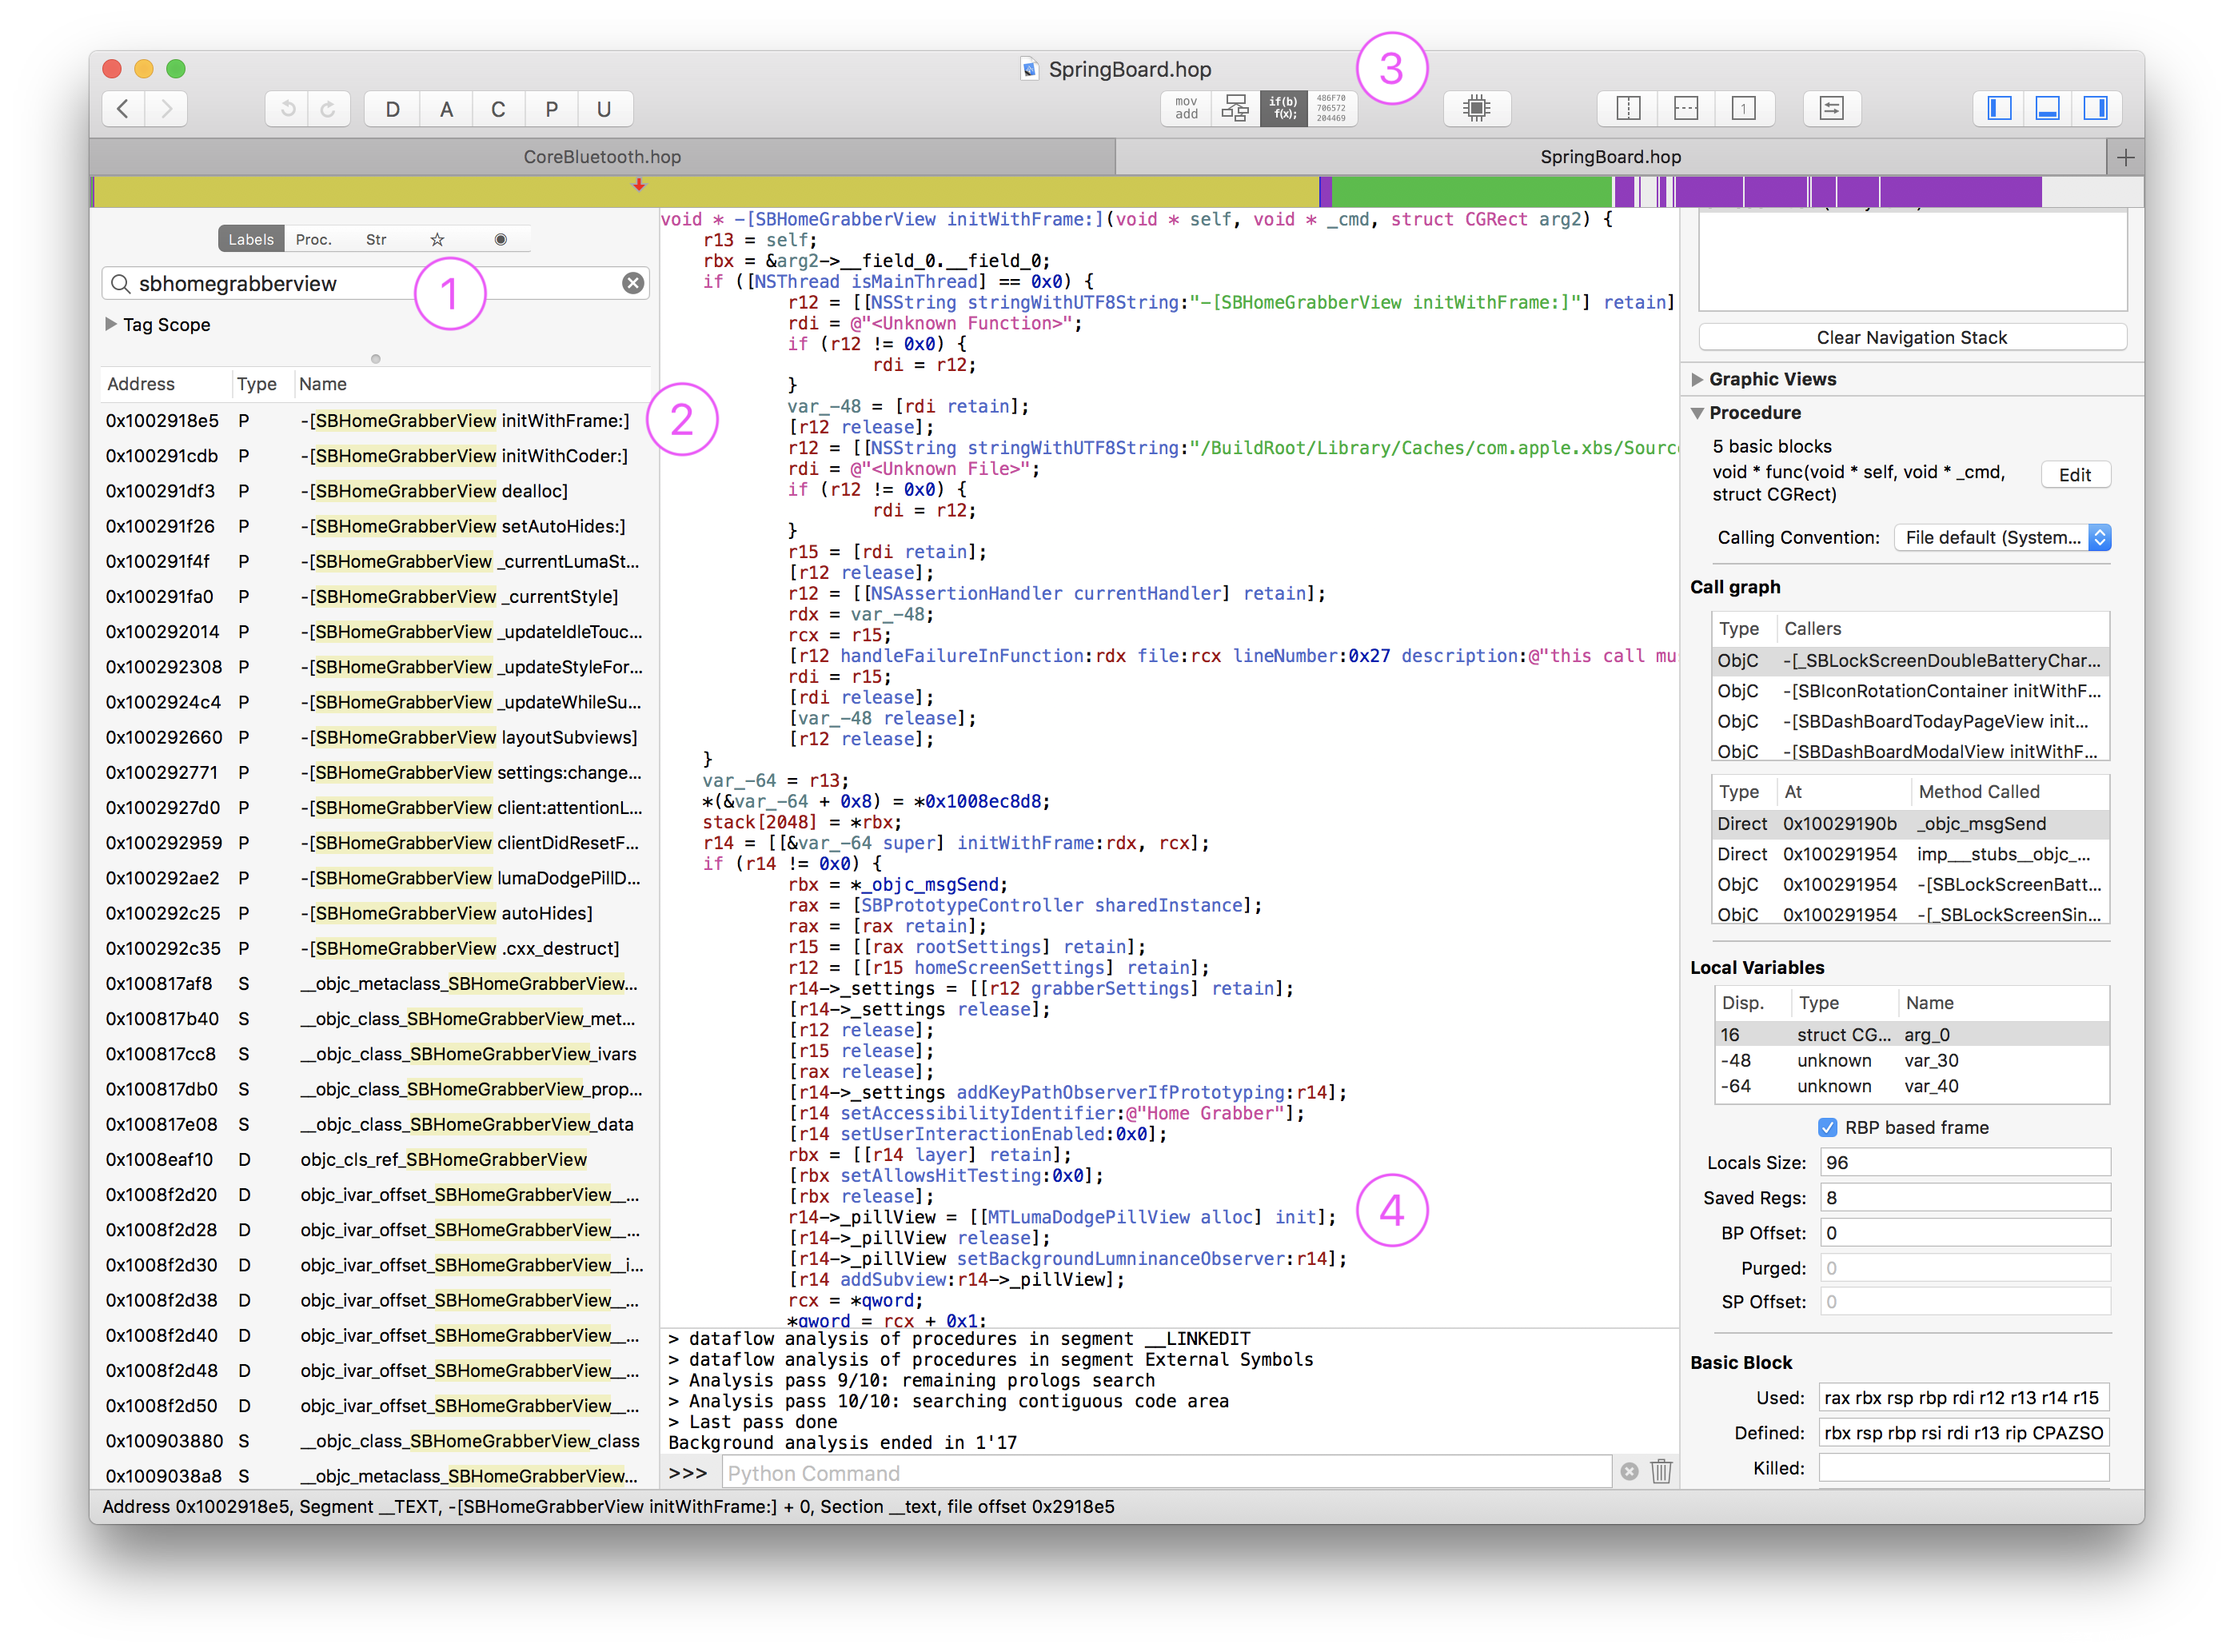Clear the sbhomegrabberview search field
2234x1652 pixels.
tap(632, 283)
